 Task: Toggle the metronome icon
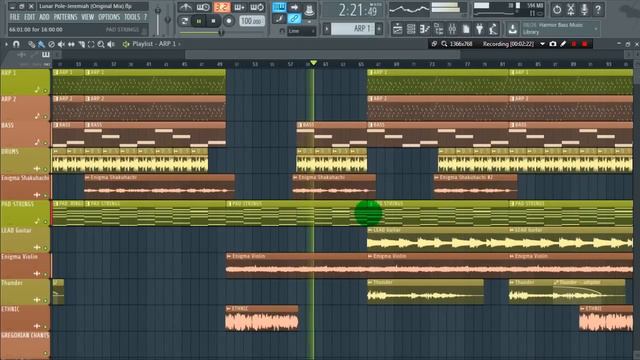[185, 7]
